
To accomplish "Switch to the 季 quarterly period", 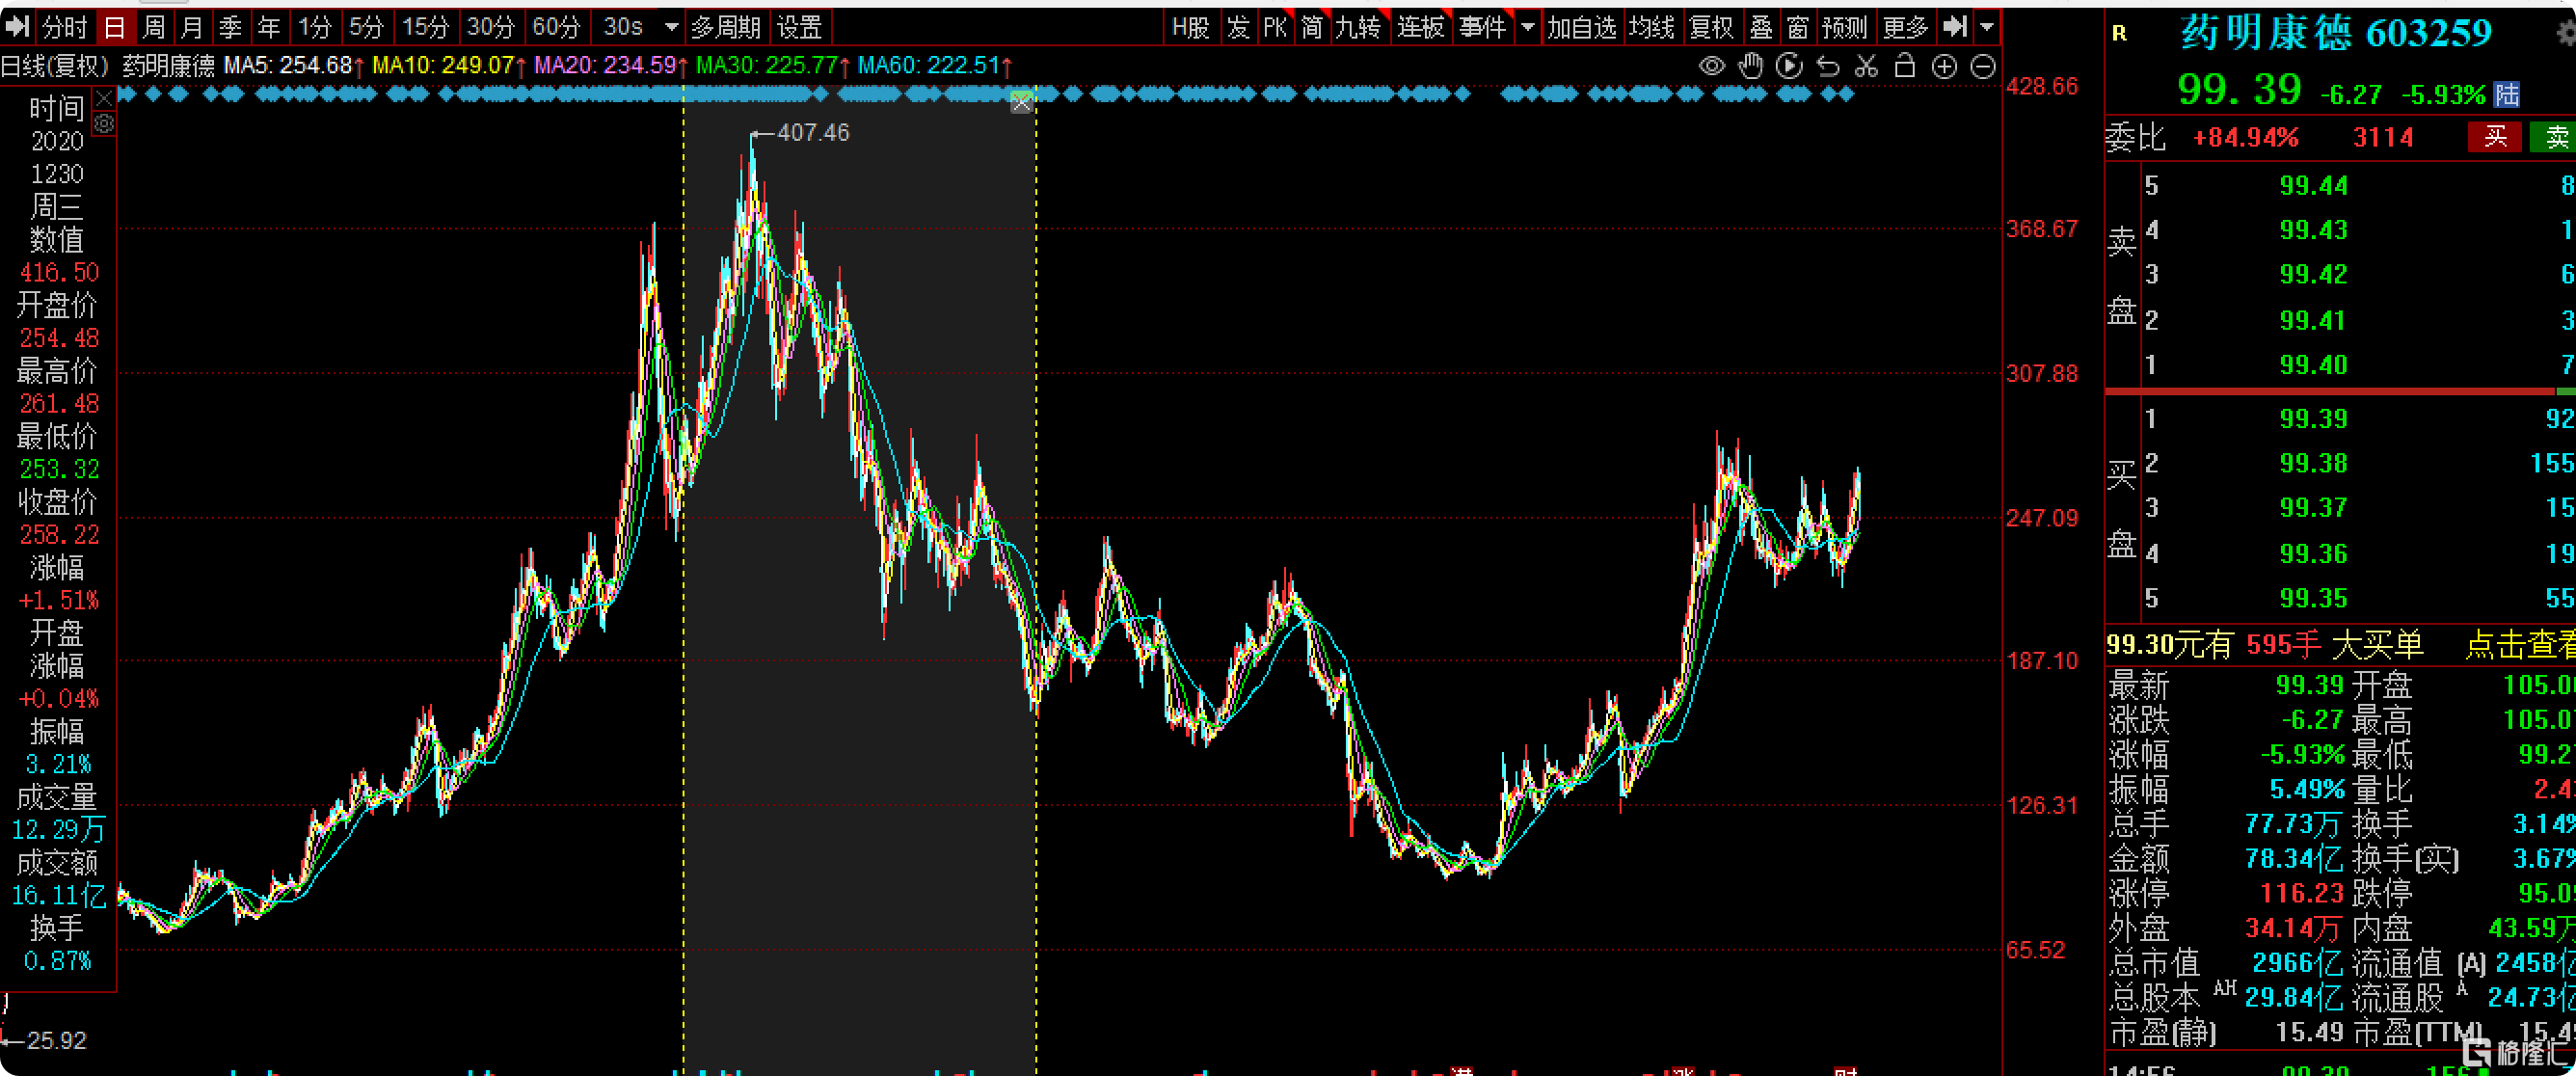I will coord(230,27).
